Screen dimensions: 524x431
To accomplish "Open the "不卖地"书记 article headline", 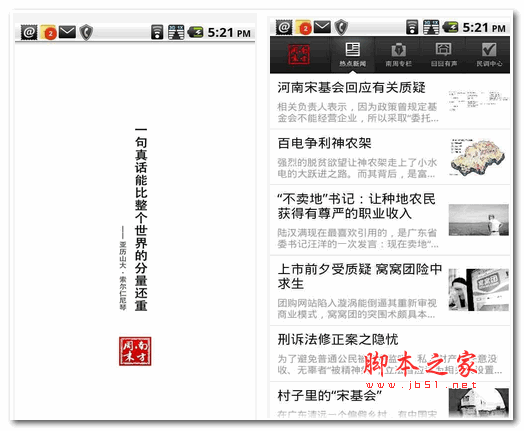I will pos(356,206).
